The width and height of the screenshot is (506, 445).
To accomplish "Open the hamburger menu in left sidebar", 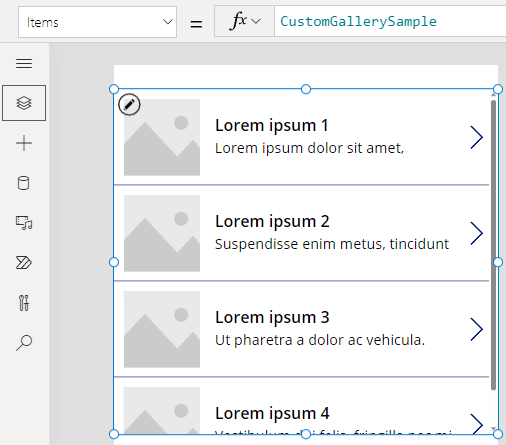I will pyautogui.click(x=24, y=63).
